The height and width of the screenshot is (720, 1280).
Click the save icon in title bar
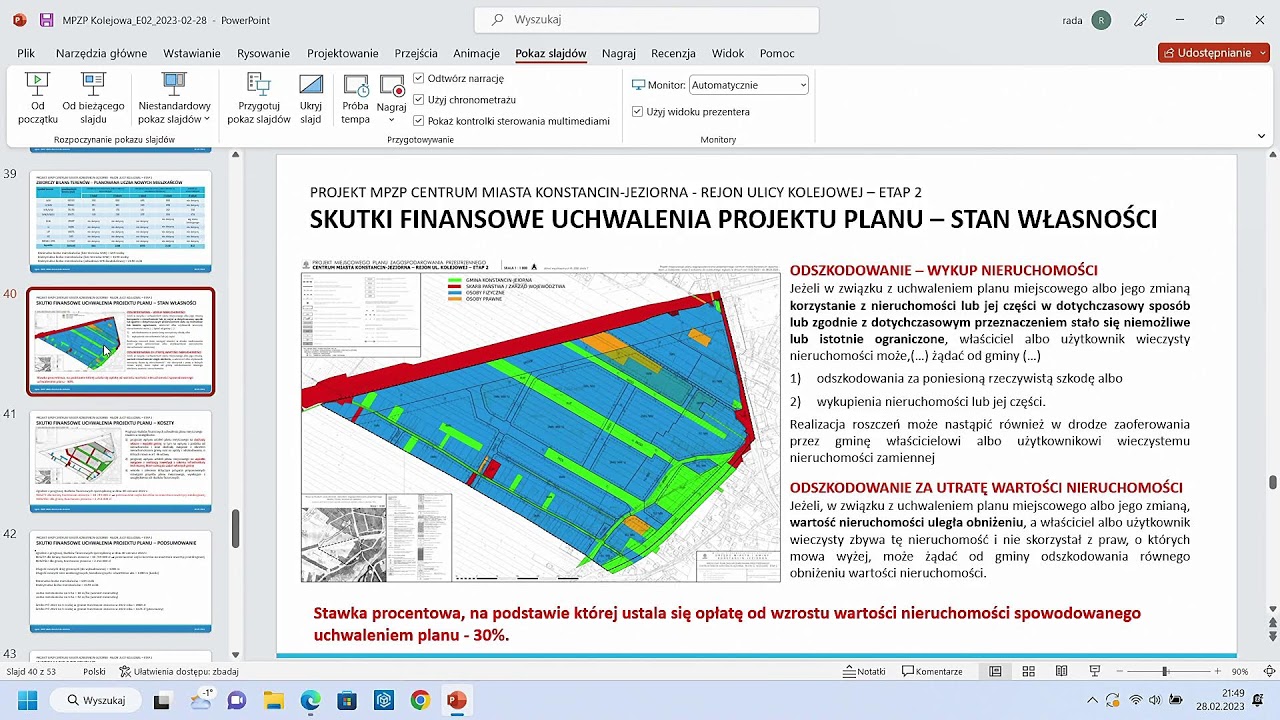coord(47,20)
